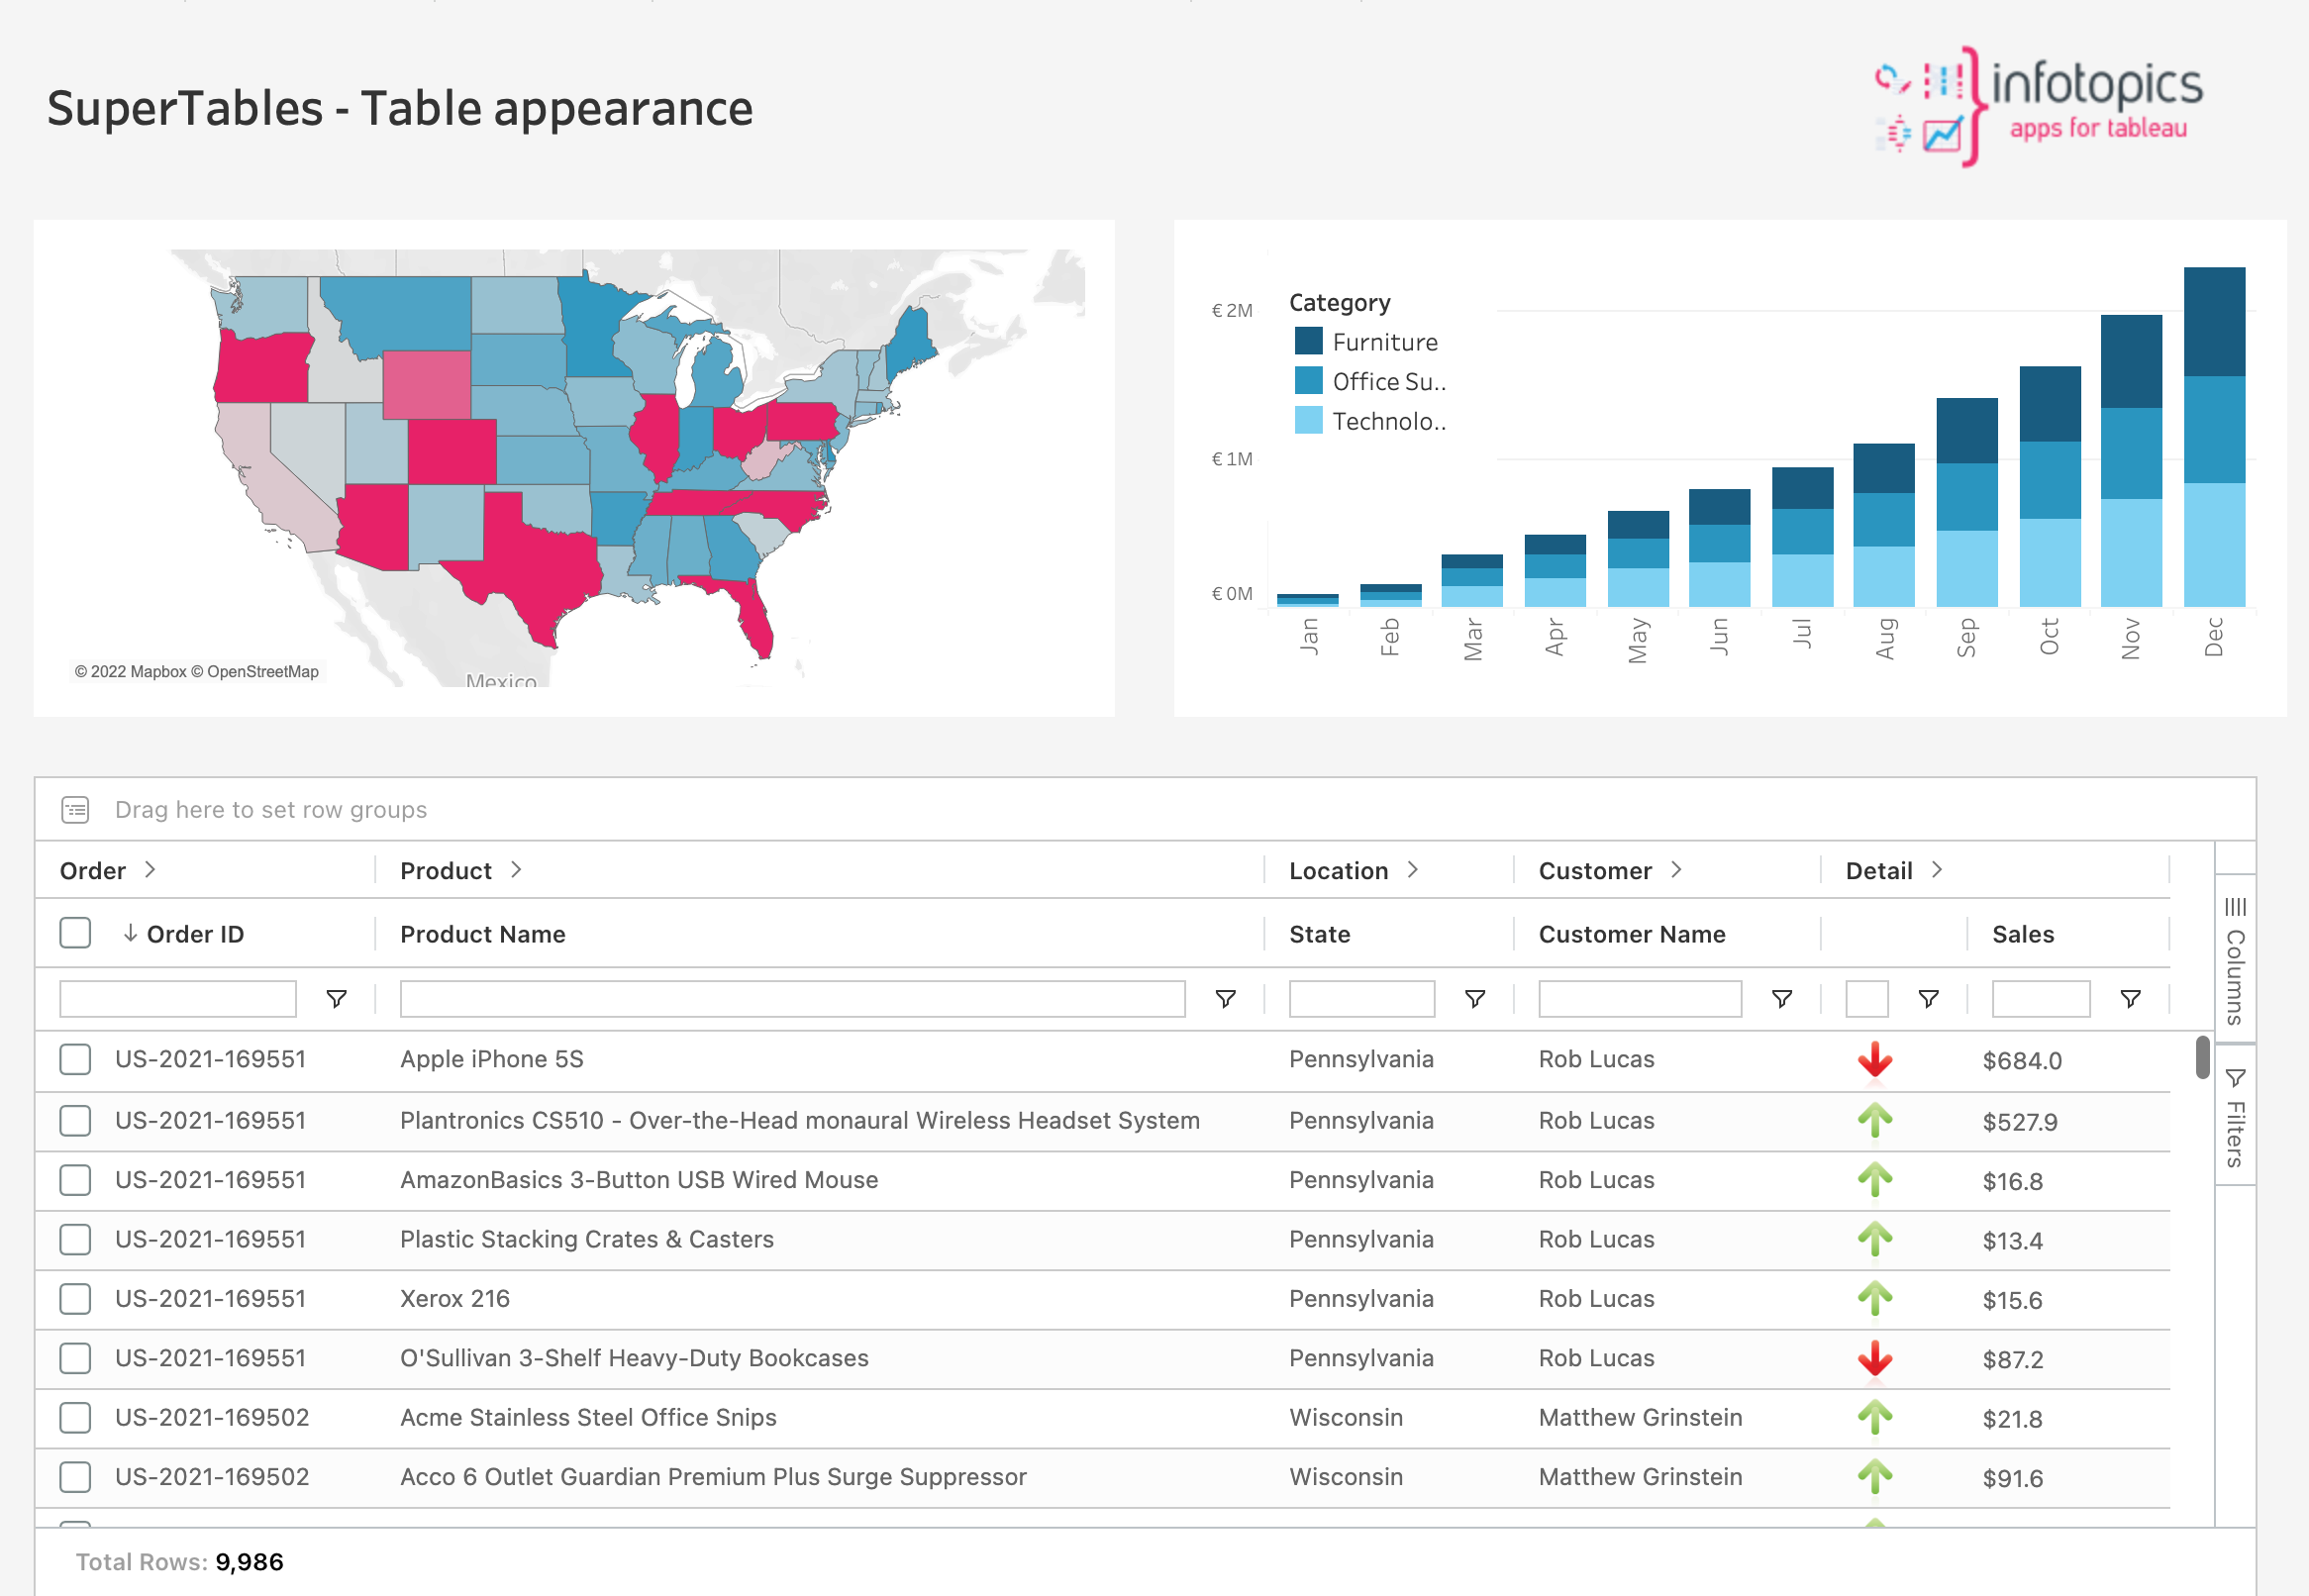The width and height of the screenshot is (2309, 1596).
Task: Click Wisconsin in Acco Surge Suppressor row
Action: [x=1346, y=1477]
